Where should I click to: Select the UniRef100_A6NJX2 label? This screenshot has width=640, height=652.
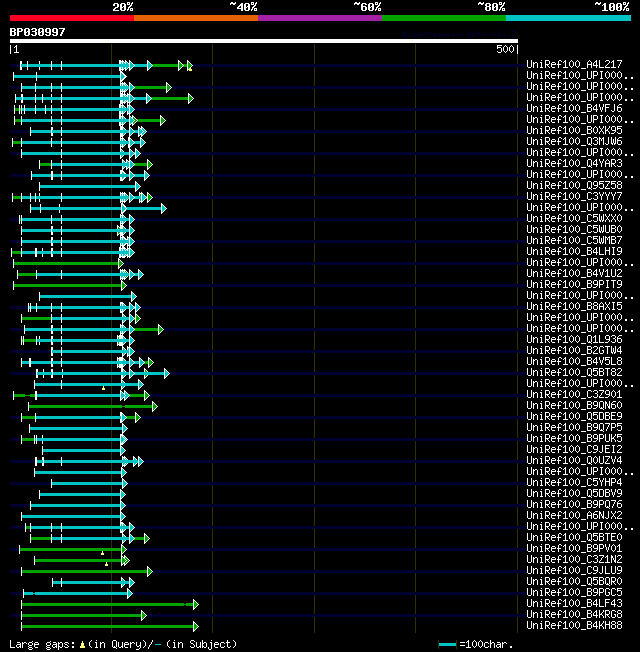pos(574,516)
